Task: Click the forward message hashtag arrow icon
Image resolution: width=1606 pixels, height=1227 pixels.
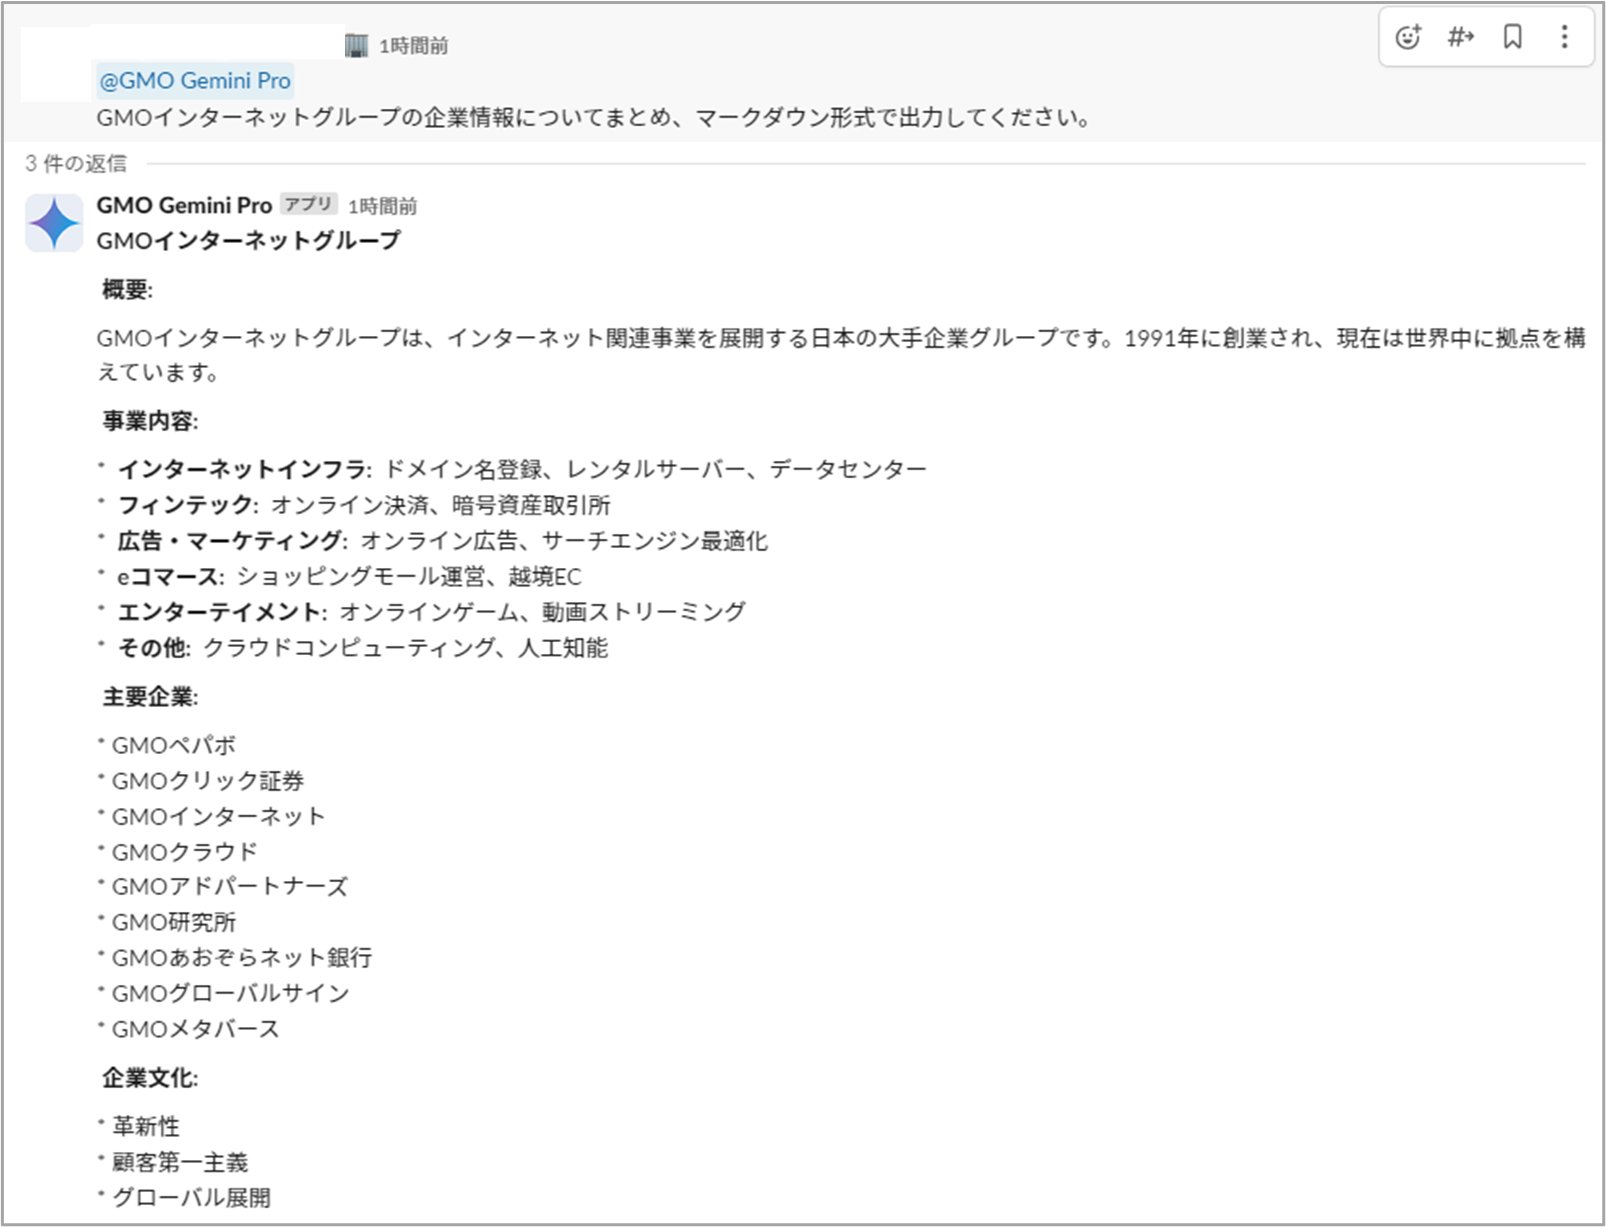Action: tap(1460, 37)
